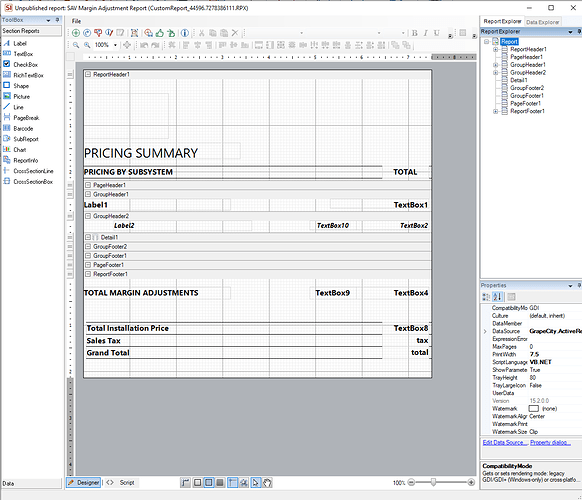Collapse the ReportHeader1 section

(88, 74)
